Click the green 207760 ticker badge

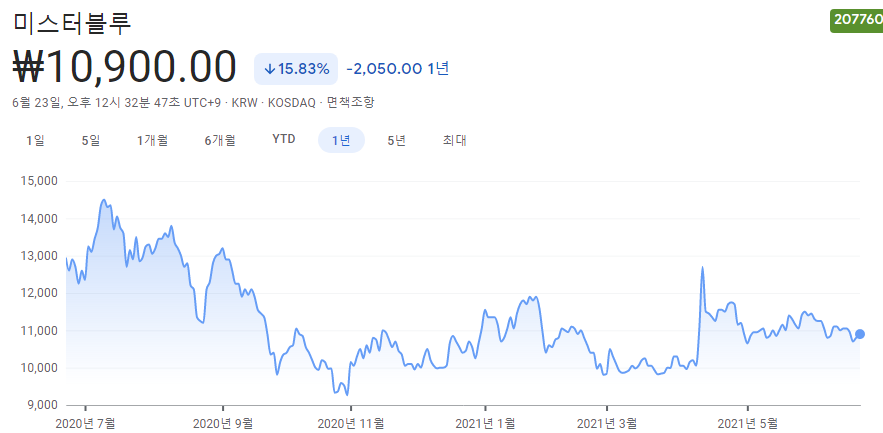pyautogui.click(x=857, y=20)
